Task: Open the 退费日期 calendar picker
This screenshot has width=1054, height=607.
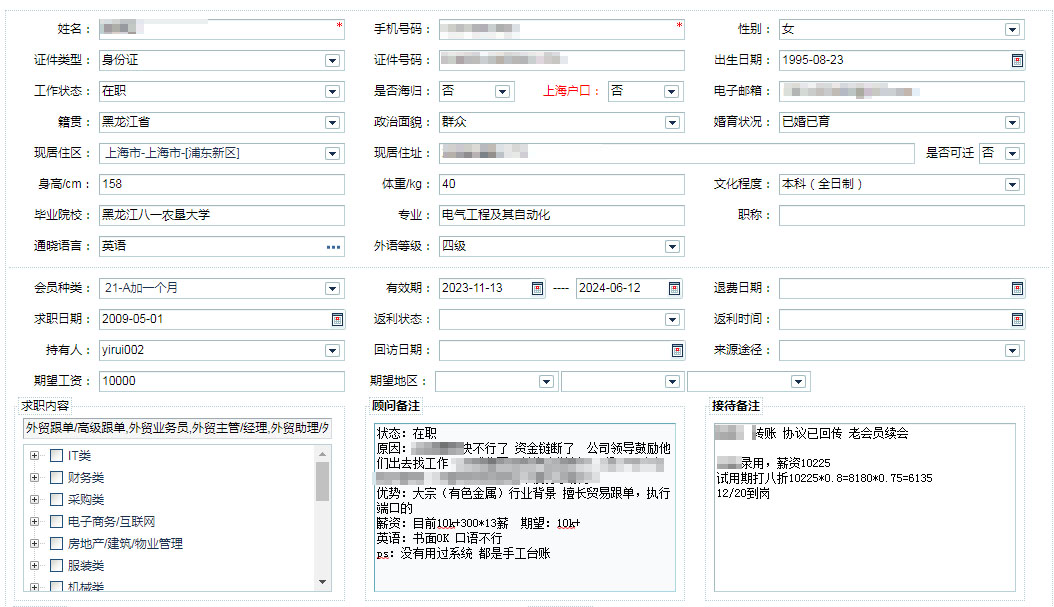Action: tap(1017, 288)
